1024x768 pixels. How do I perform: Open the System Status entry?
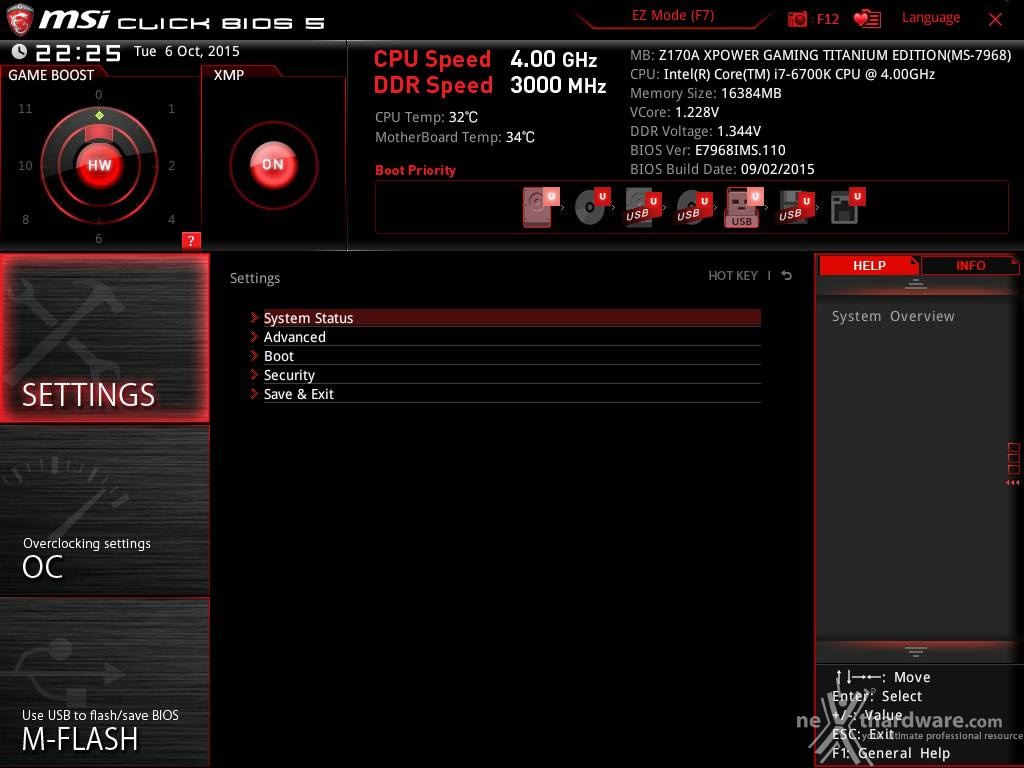[x=512, y=318]
